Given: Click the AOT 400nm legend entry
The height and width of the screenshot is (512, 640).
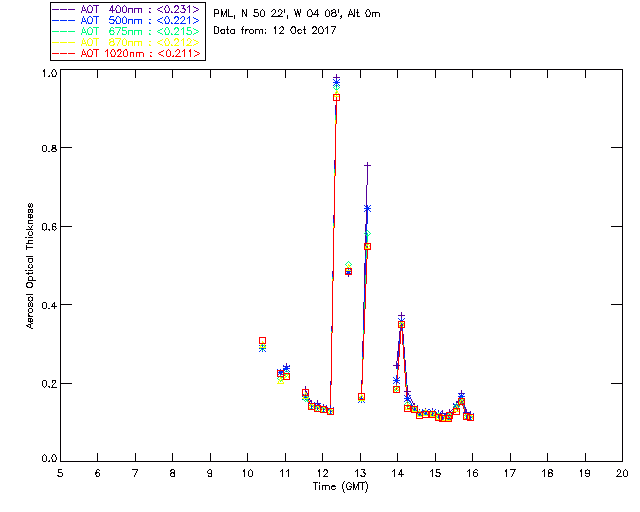Looking at the screenshot, I should (126, 9).
